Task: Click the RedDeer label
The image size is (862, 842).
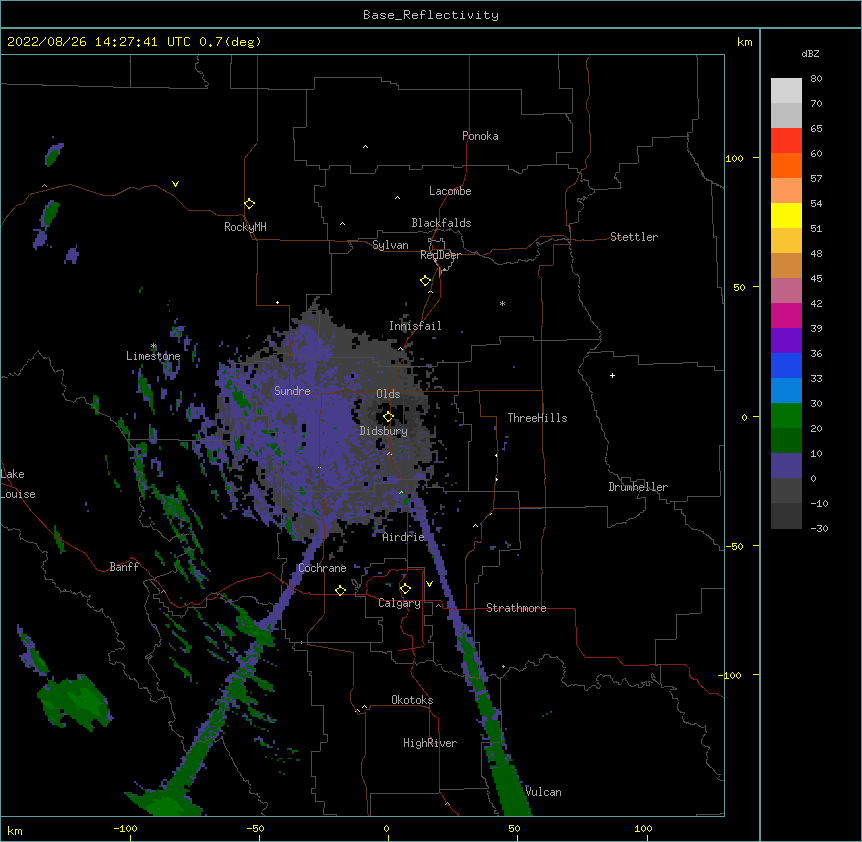Action: coord(440,255)
